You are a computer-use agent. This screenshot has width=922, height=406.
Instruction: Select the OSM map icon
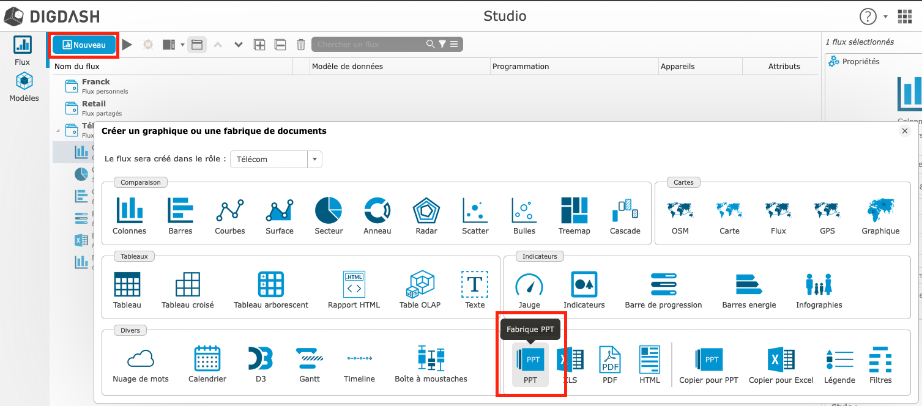click(x=679, y=211)
